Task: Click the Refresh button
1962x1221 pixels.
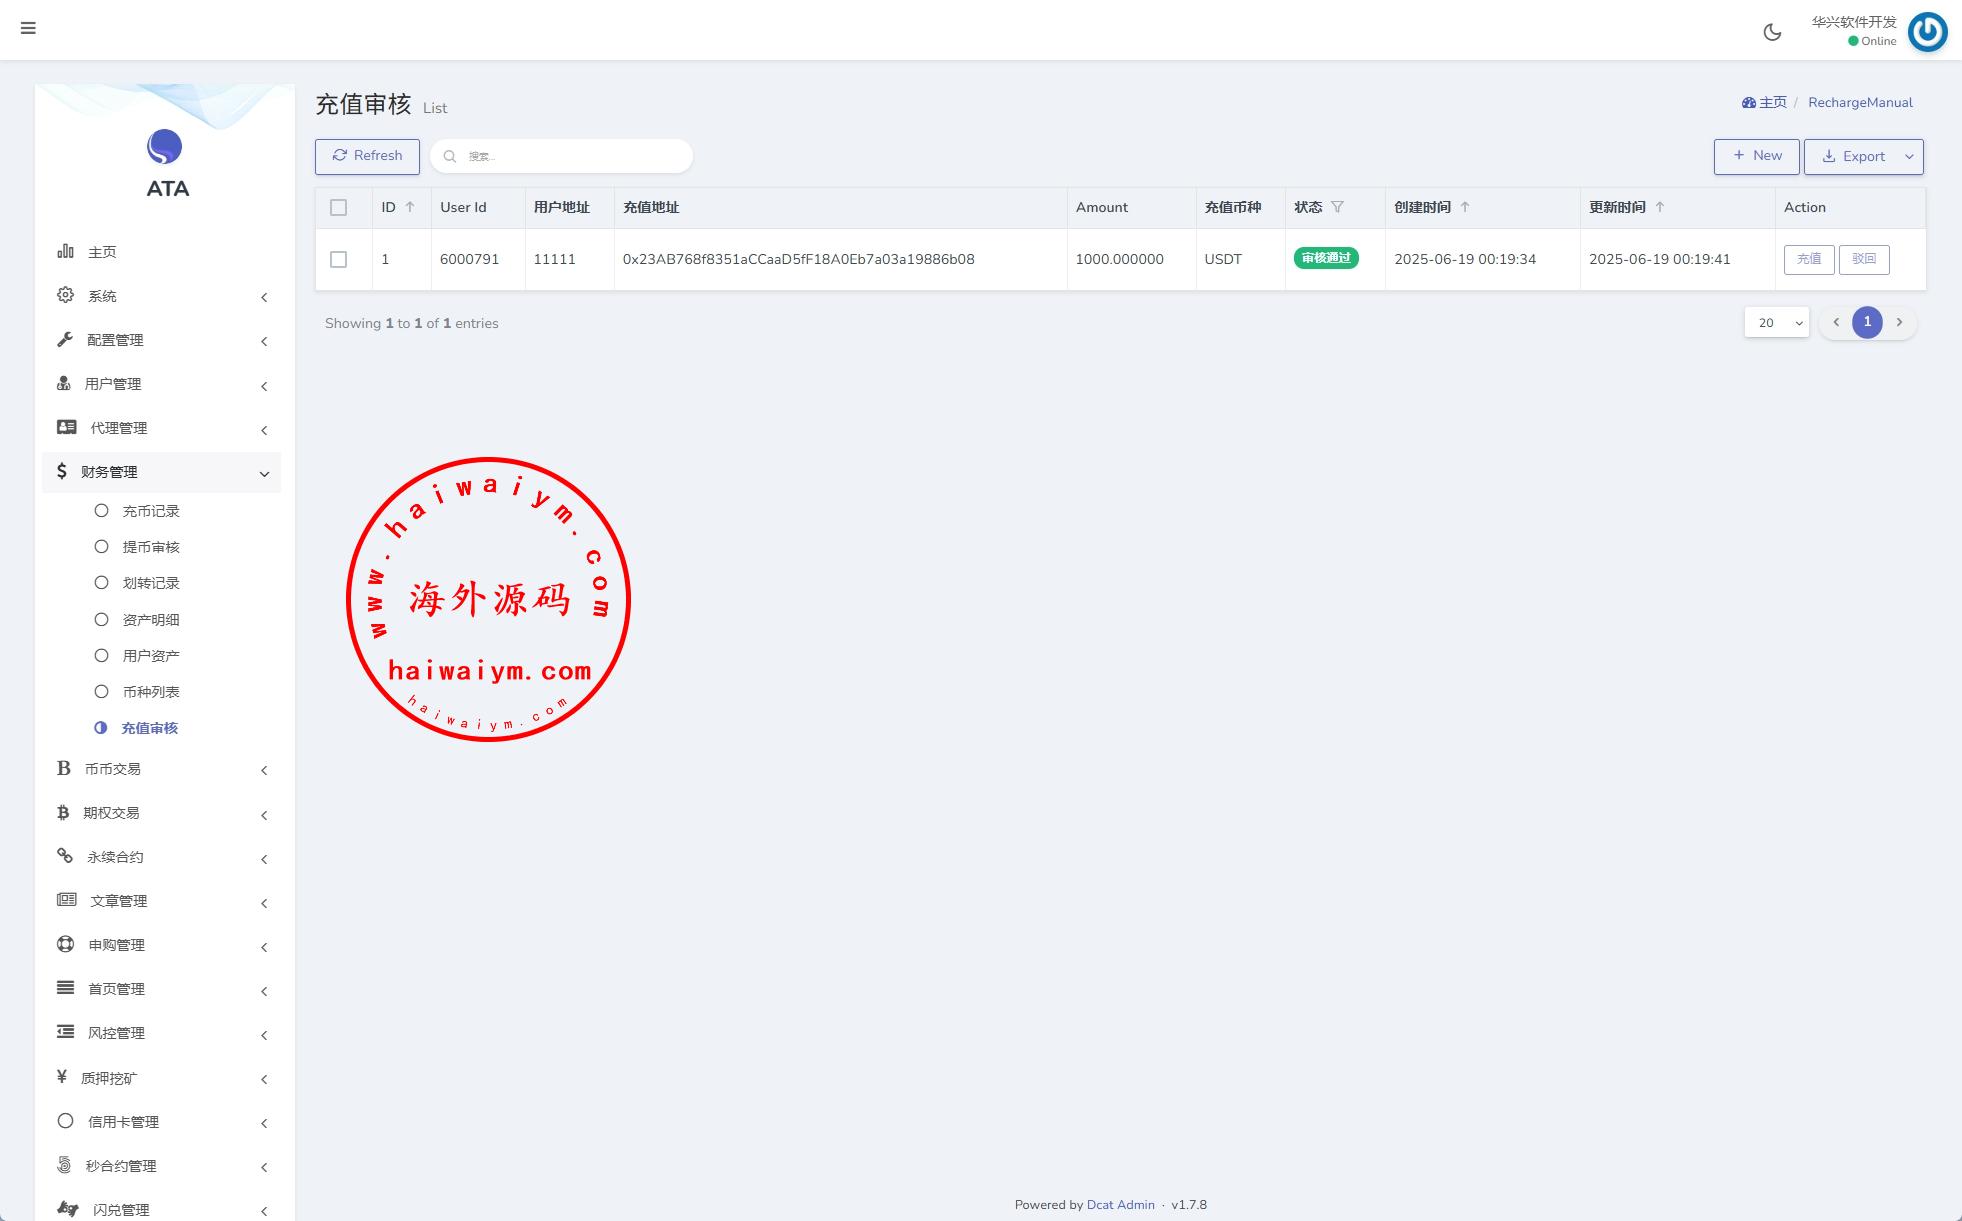Action: [x=367, y=156]
